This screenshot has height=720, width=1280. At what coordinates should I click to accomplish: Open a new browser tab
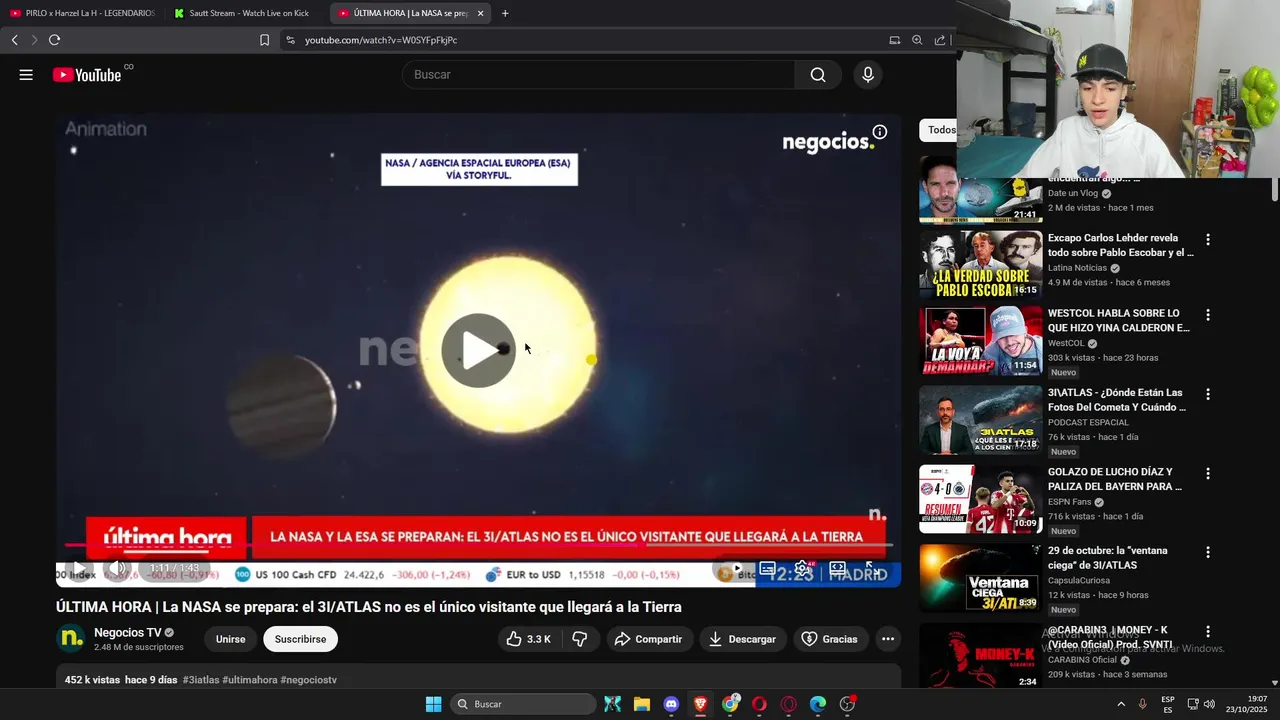click(x=505, y=13)
